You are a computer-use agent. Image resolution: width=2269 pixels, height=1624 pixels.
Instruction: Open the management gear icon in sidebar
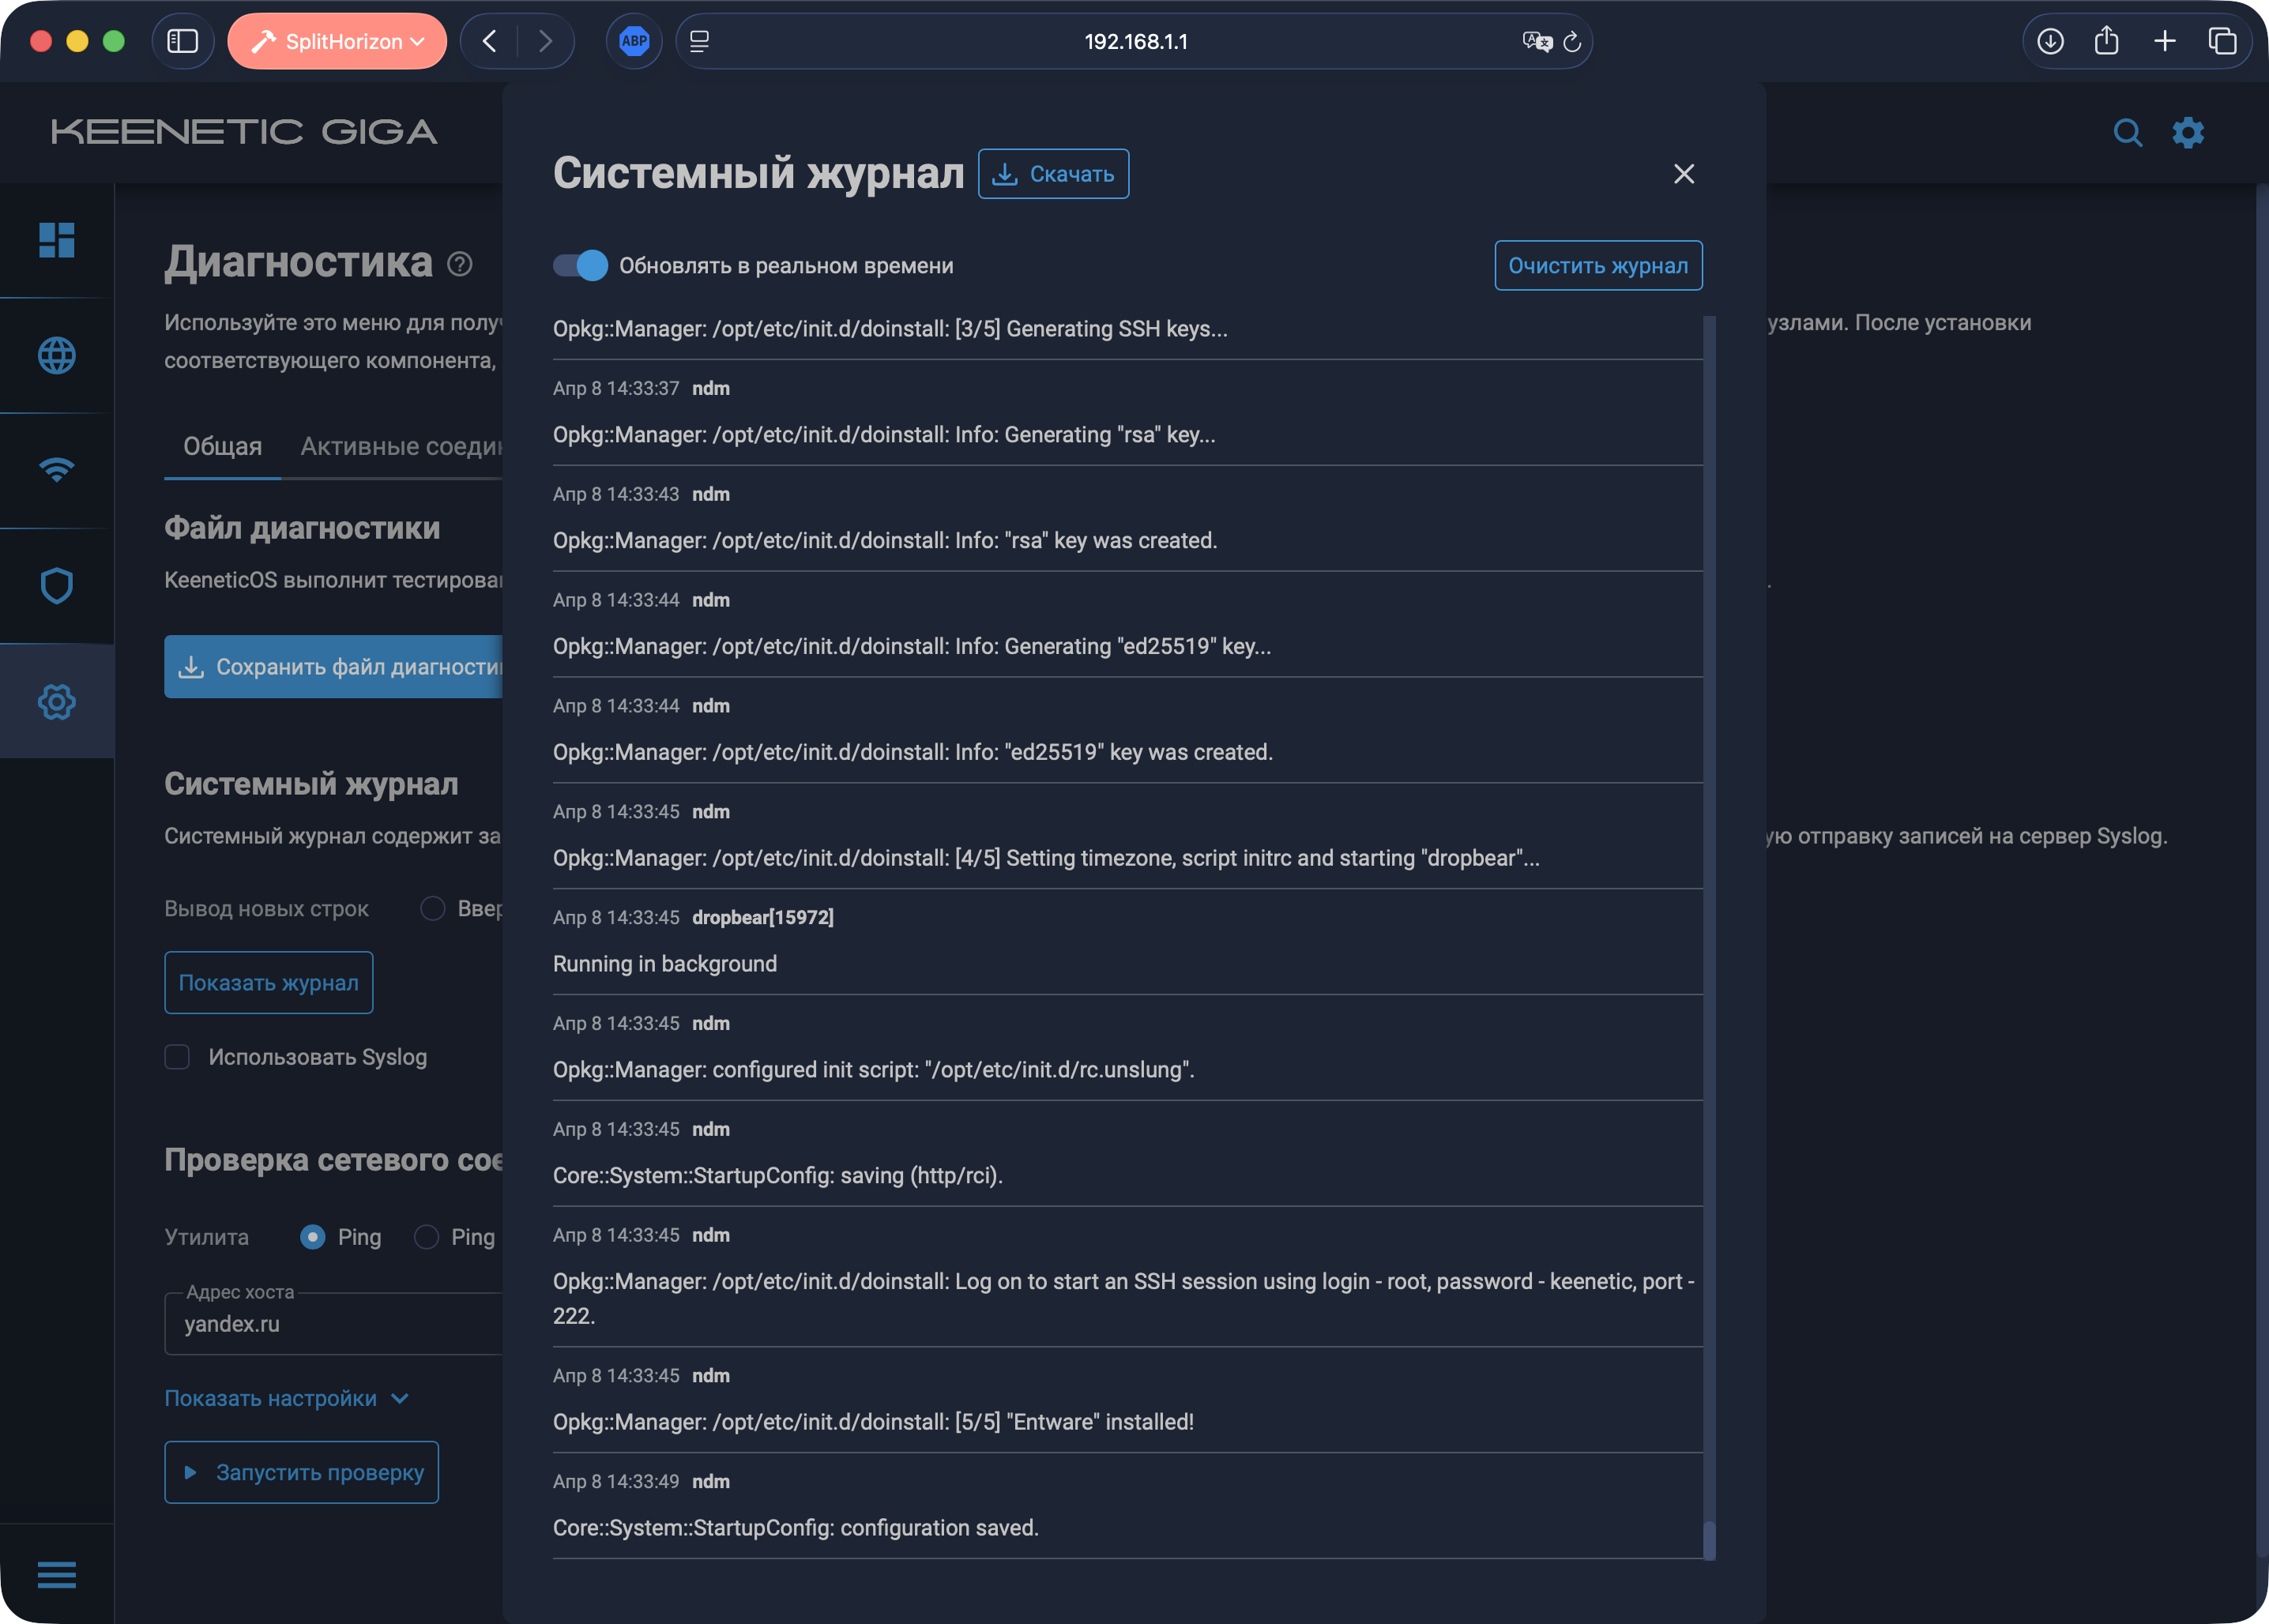coord(57,701)
